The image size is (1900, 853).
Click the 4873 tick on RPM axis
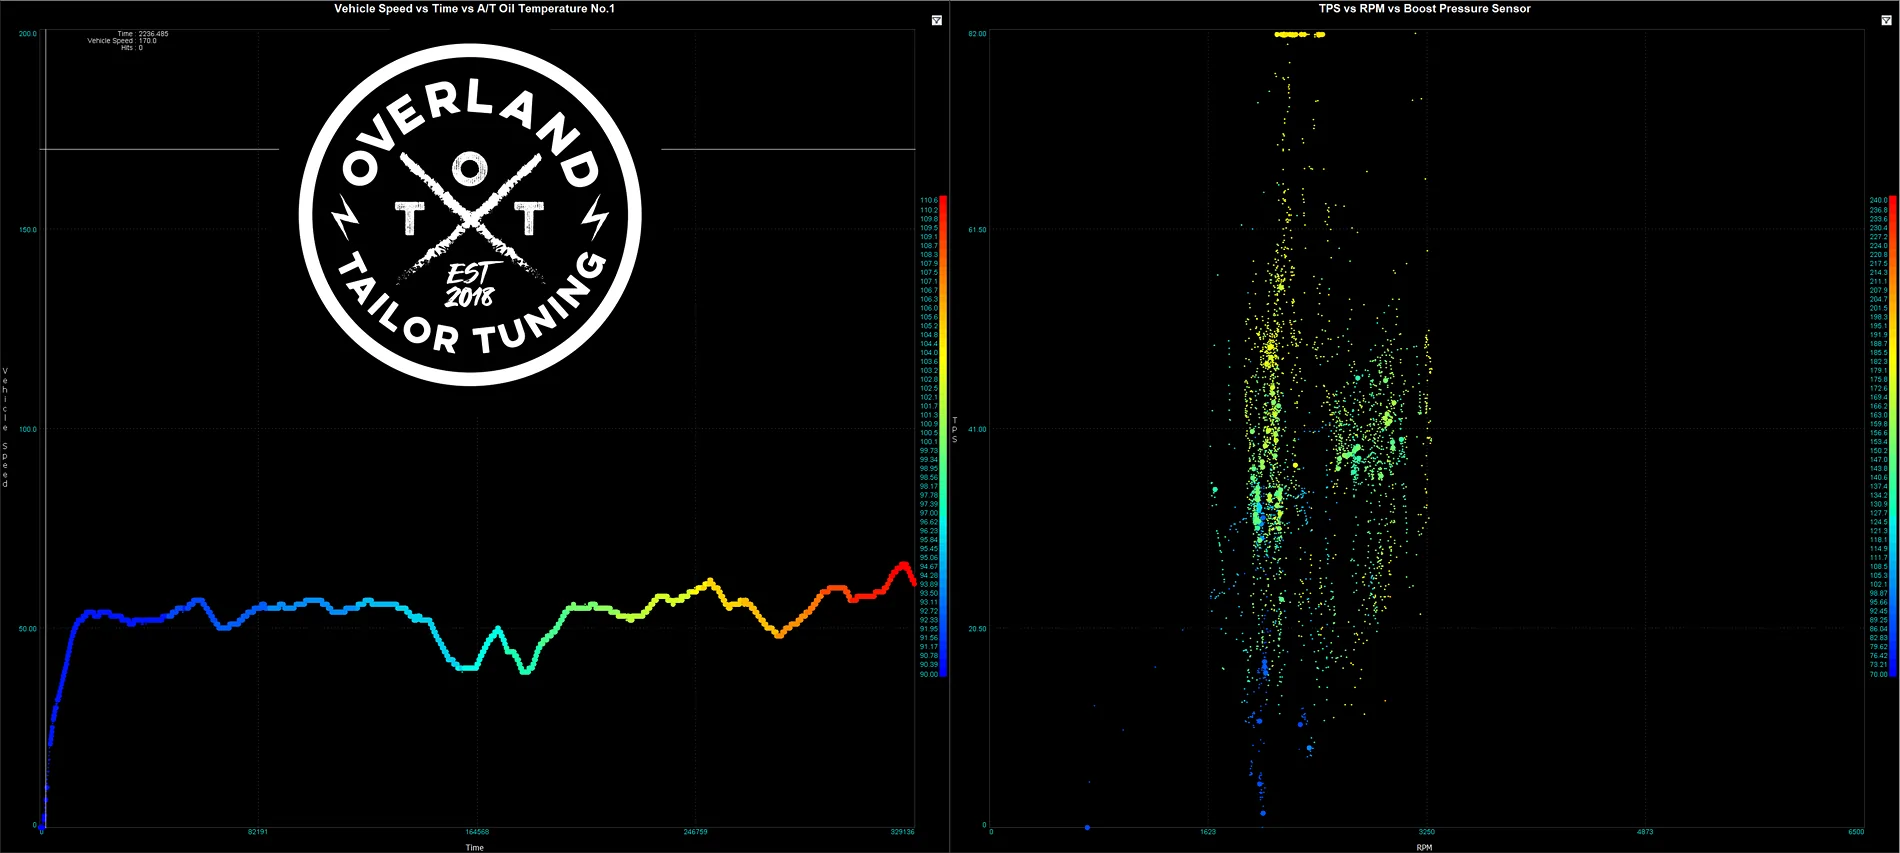tap(1645, 832)
